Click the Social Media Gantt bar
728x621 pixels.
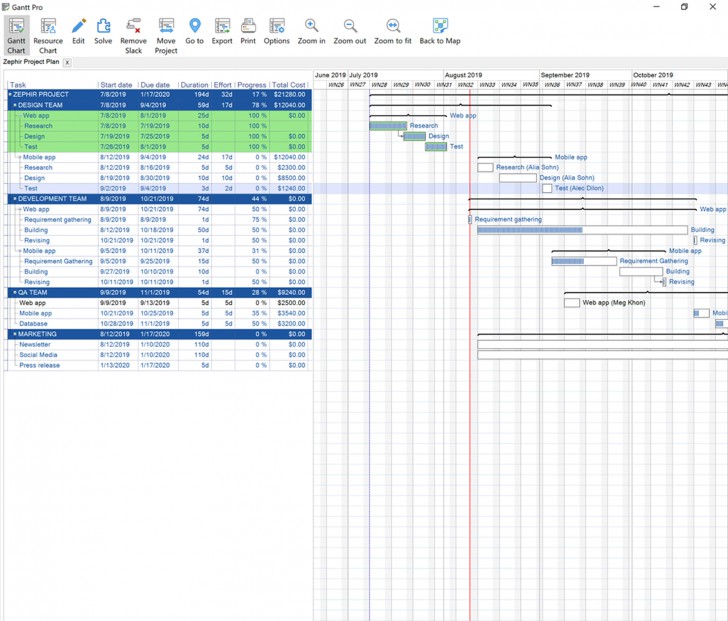click(x=603, y=355)
